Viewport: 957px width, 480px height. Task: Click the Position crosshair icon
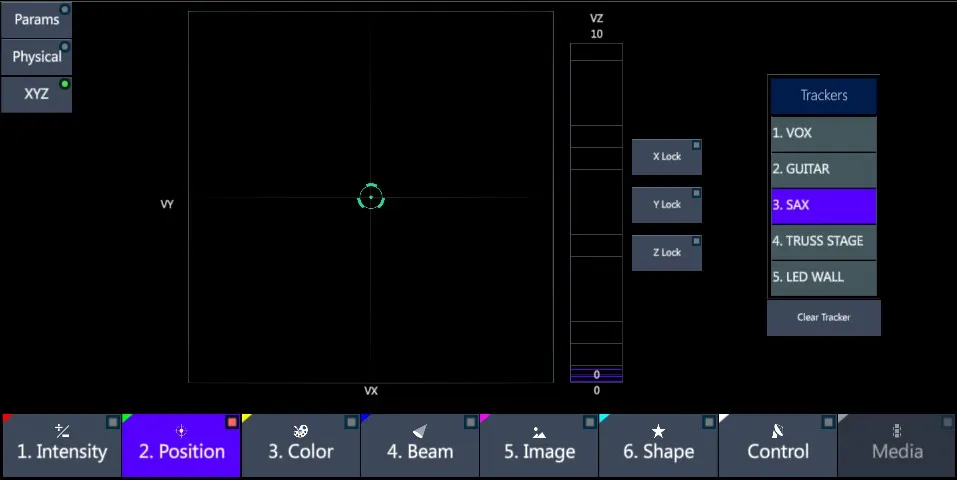click(181, 431)
